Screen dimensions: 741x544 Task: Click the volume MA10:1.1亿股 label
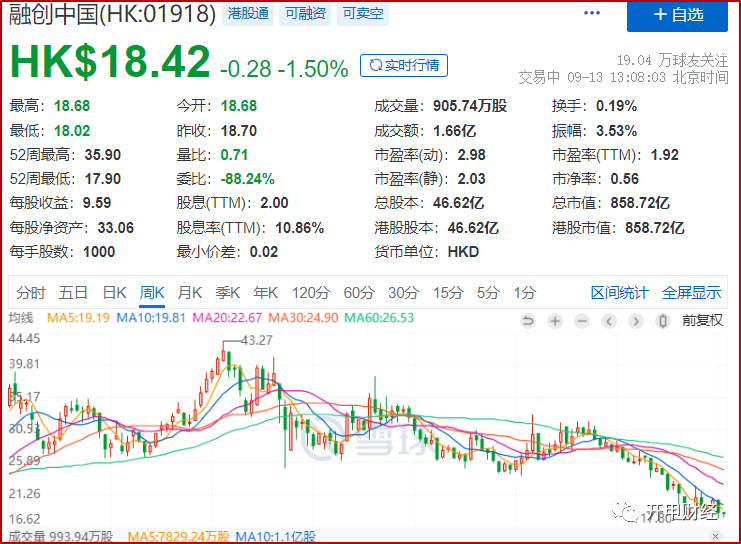click(x=276, y=536)
